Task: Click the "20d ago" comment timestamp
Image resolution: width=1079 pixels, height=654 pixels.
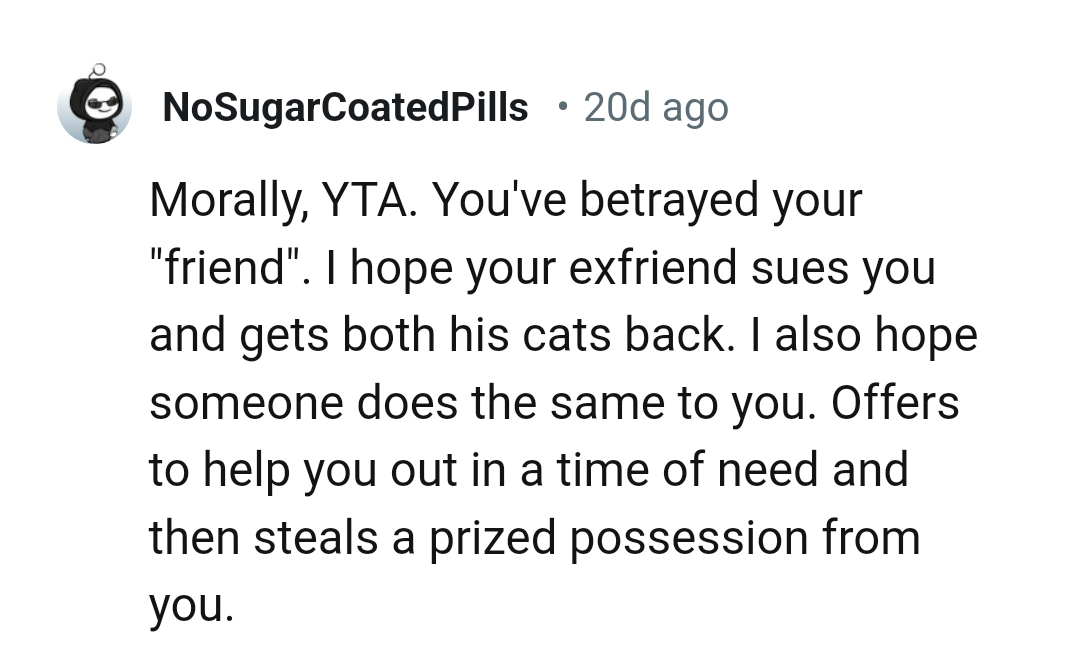Action: [656, 107]
